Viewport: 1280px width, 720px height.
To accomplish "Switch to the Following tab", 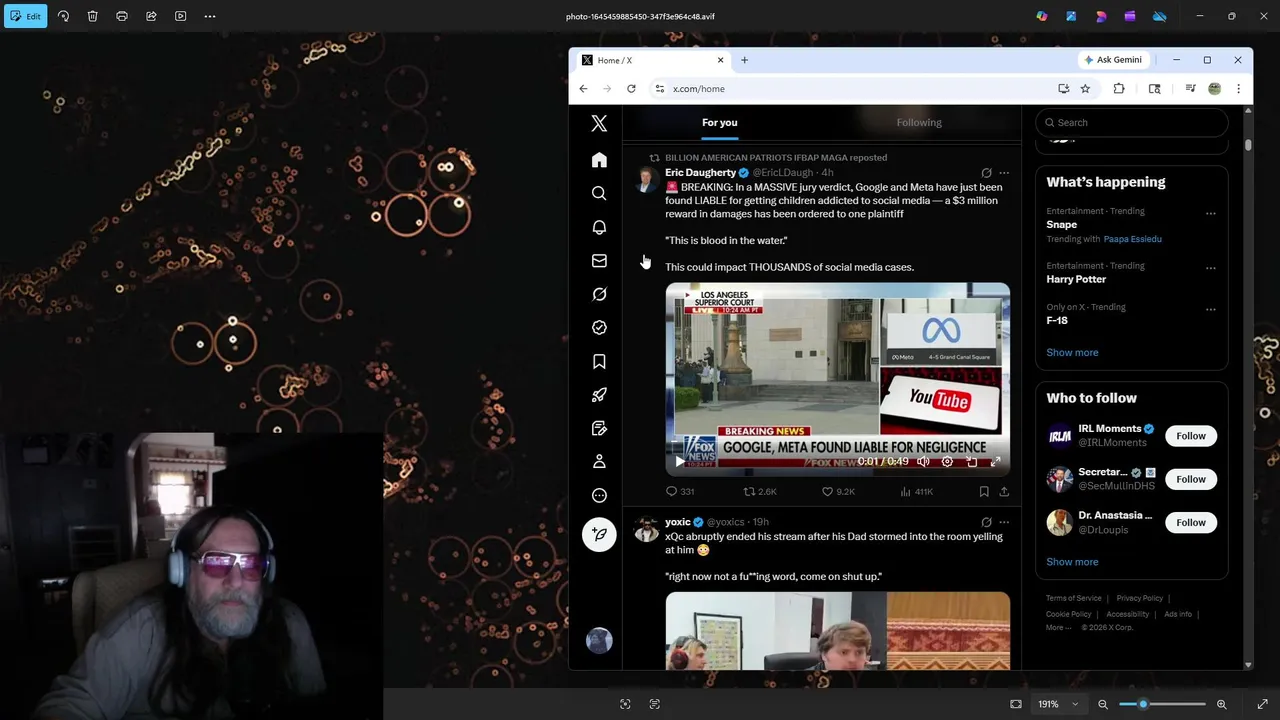I will [x=919, y=122].
